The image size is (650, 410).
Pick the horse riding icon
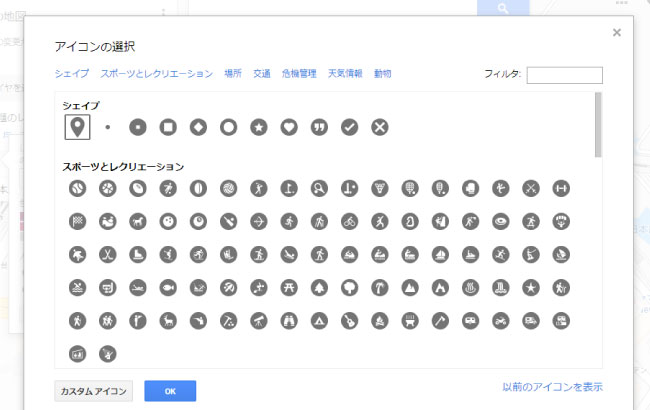138,222
